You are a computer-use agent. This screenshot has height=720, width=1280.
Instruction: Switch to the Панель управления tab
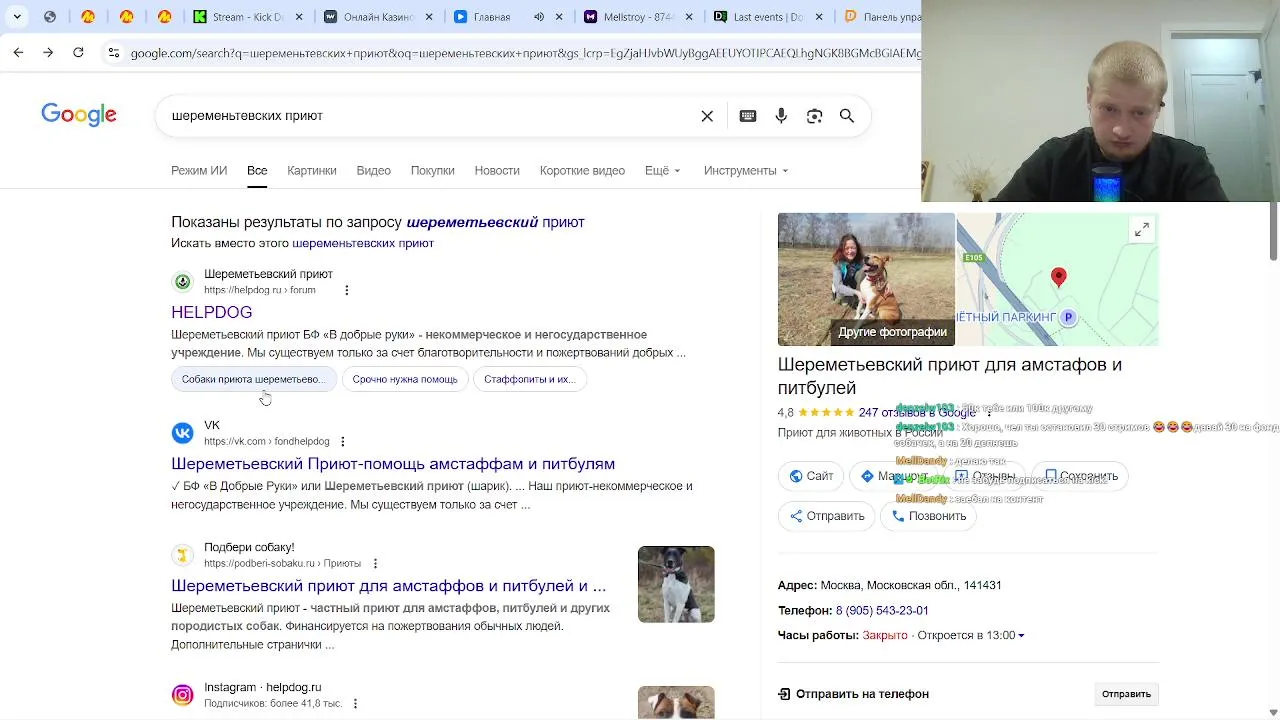point(880,17)
